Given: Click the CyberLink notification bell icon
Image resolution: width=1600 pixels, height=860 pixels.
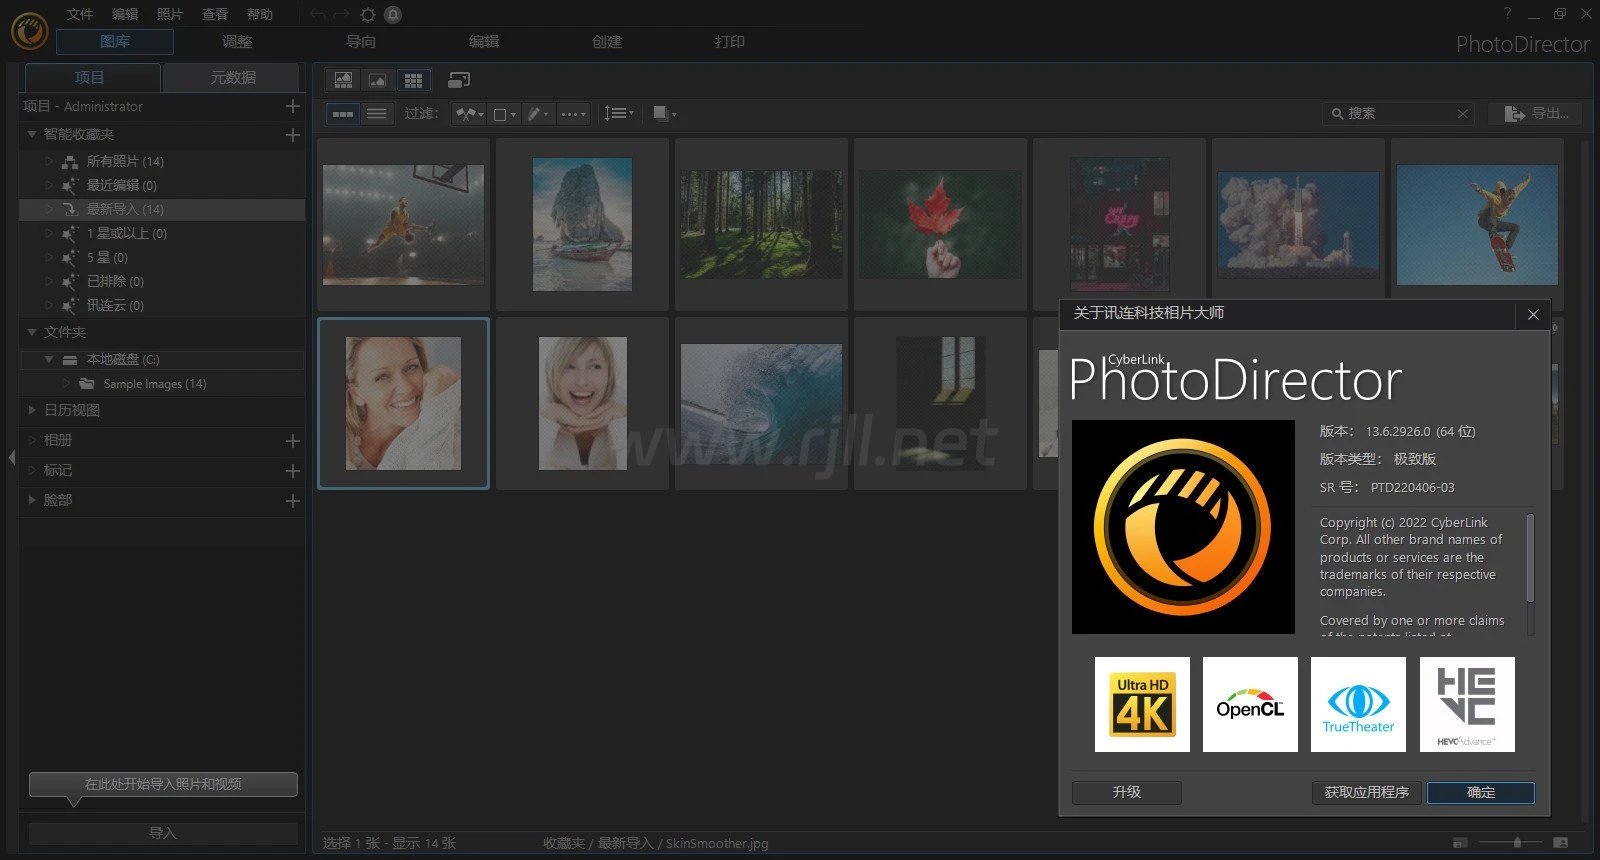Looking at the screenshot, I should 393,15.
